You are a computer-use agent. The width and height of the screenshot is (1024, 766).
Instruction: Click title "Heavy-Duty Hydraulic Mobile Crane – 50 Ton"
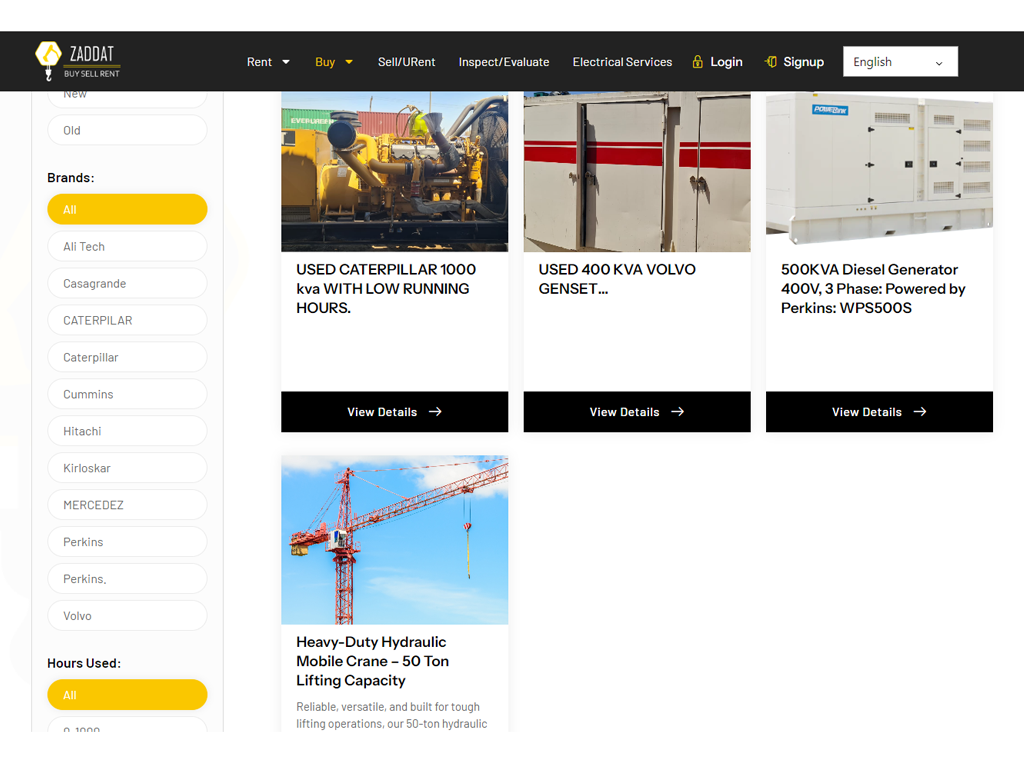click(x=372, y=661)
